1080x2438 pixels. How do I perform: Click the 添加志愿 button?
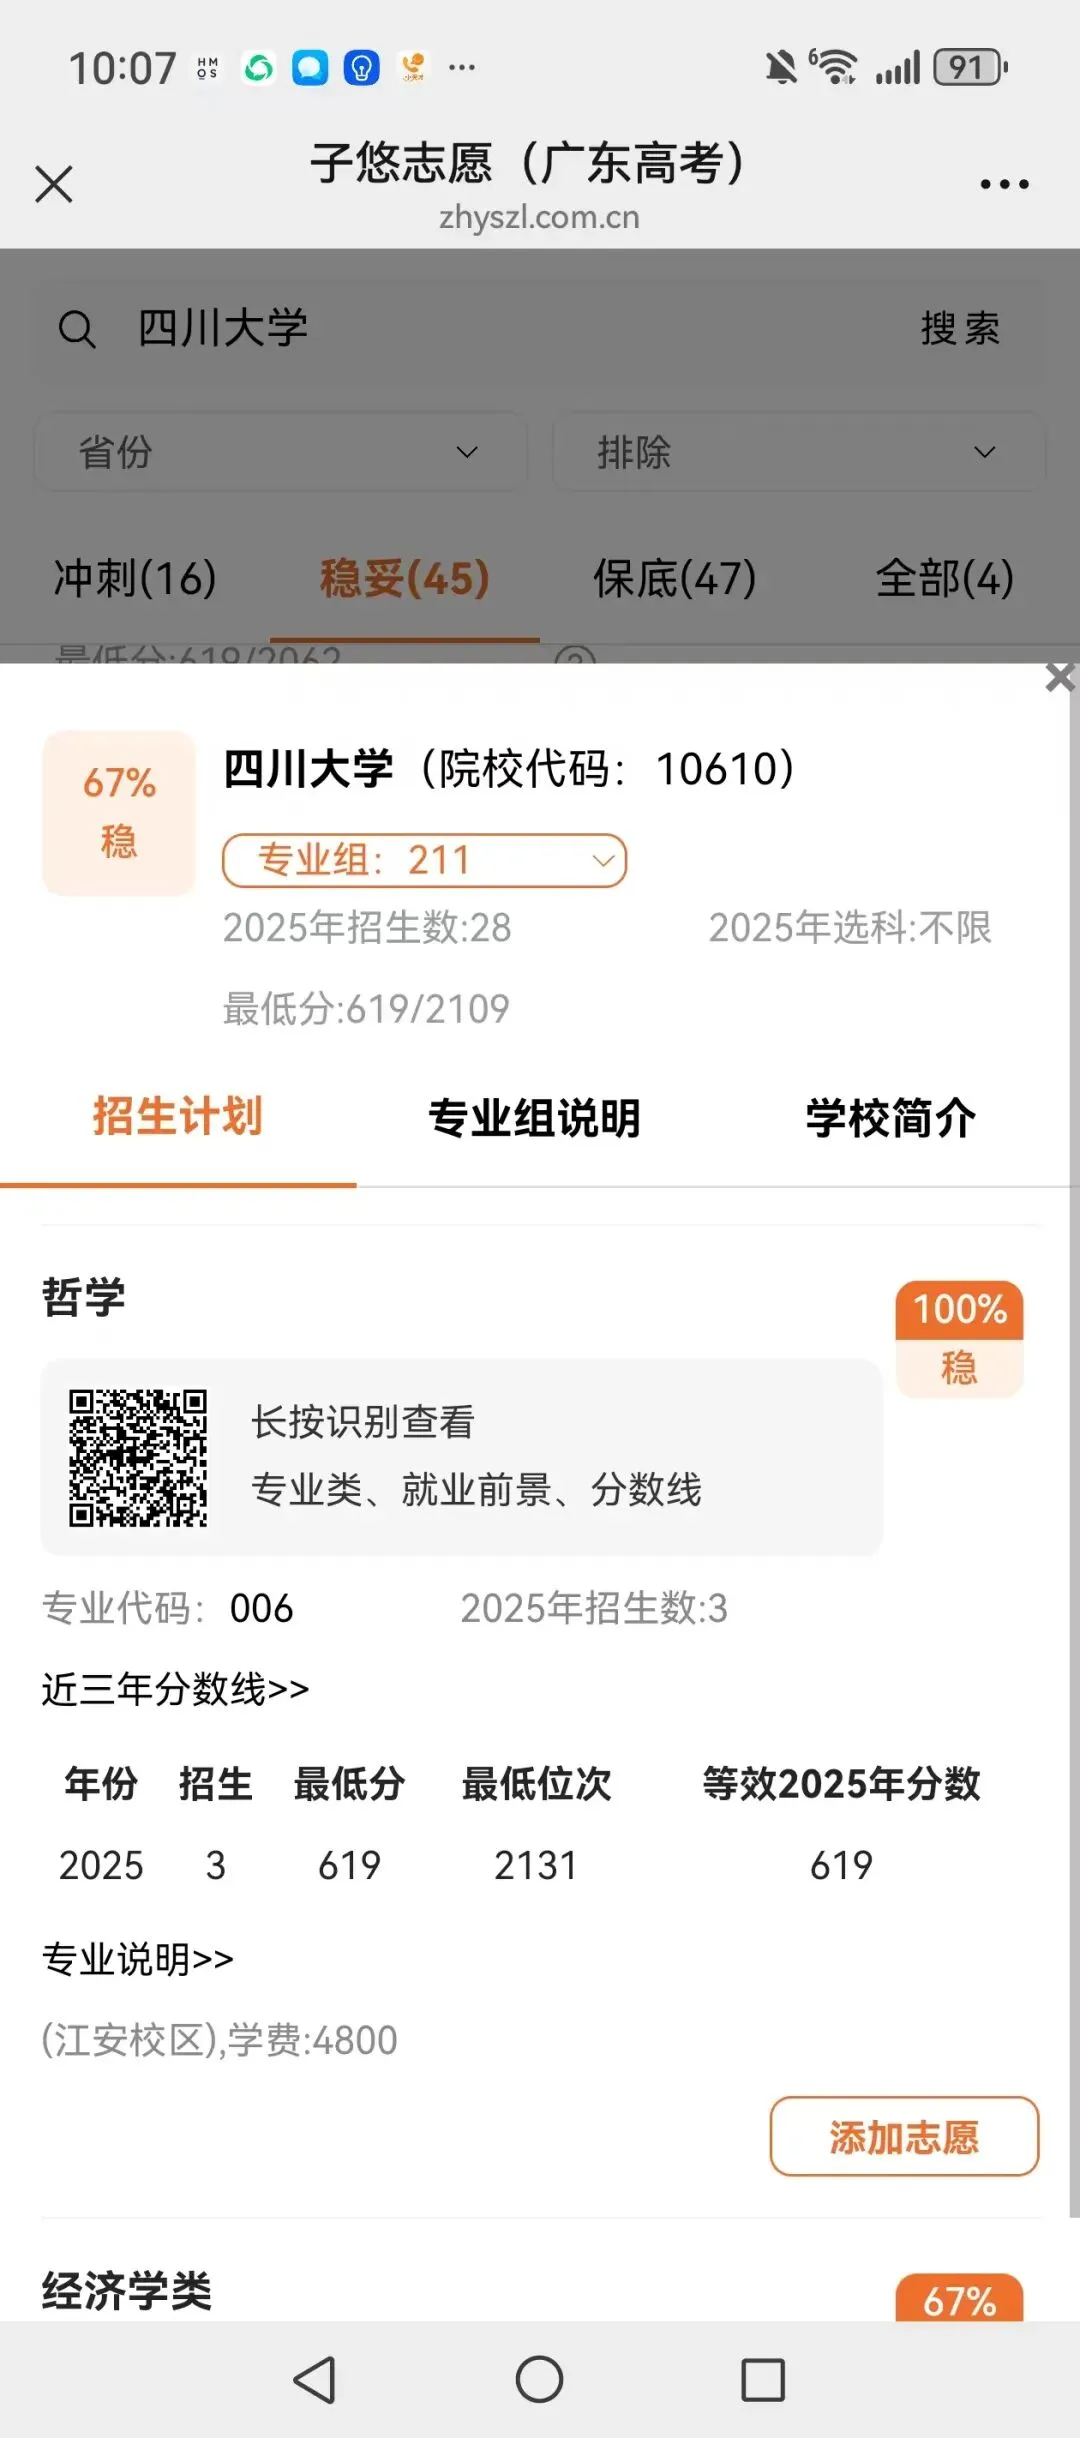(904, 2136)
